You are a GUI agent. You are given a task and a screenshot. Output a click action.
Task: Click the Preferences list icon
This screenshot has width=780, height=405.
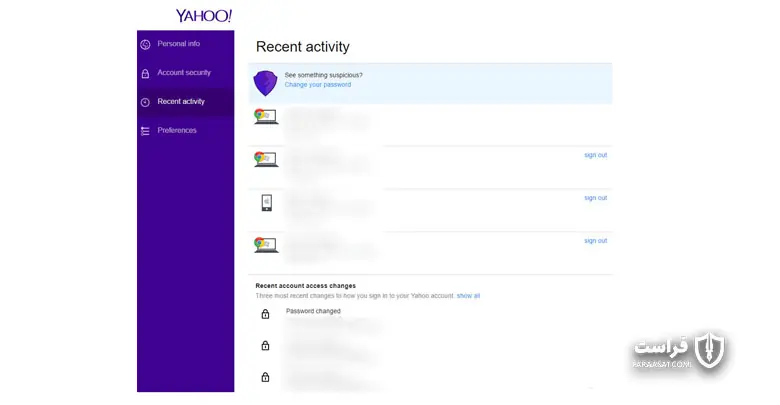[145, 131]
